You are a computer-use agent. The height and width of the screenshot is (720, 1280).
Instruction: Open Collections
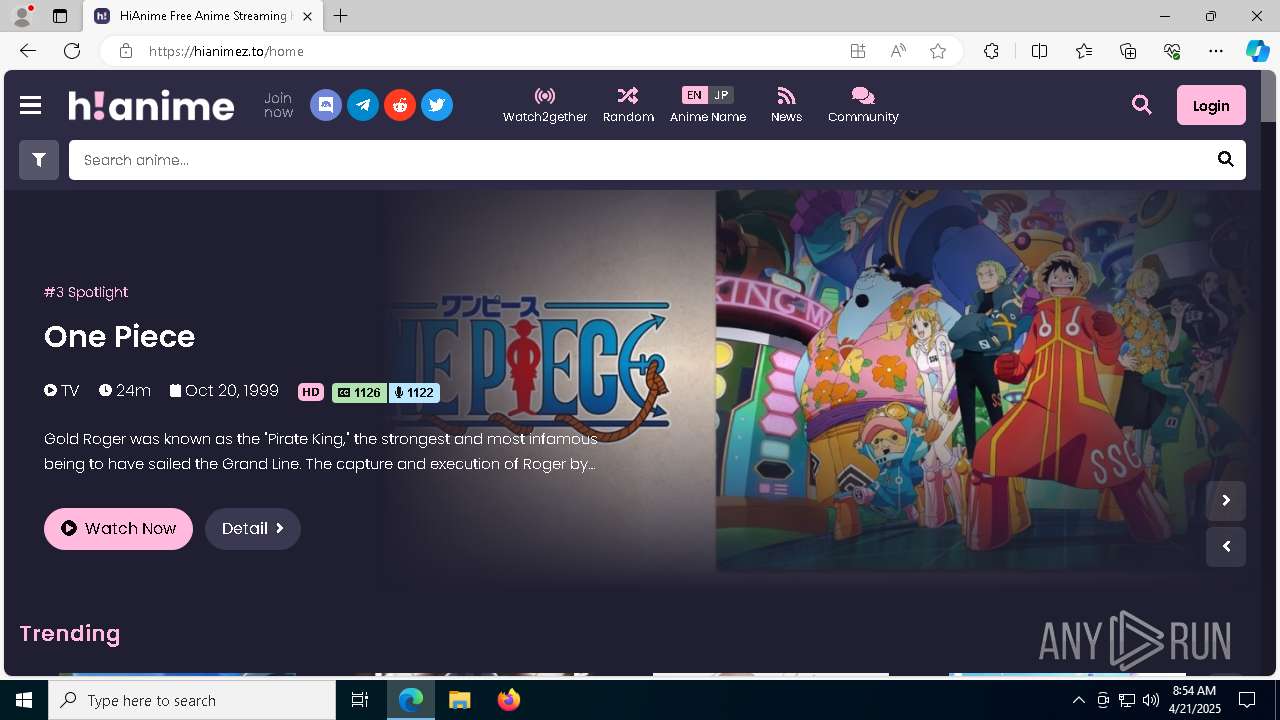click(x=1128, y=51)
